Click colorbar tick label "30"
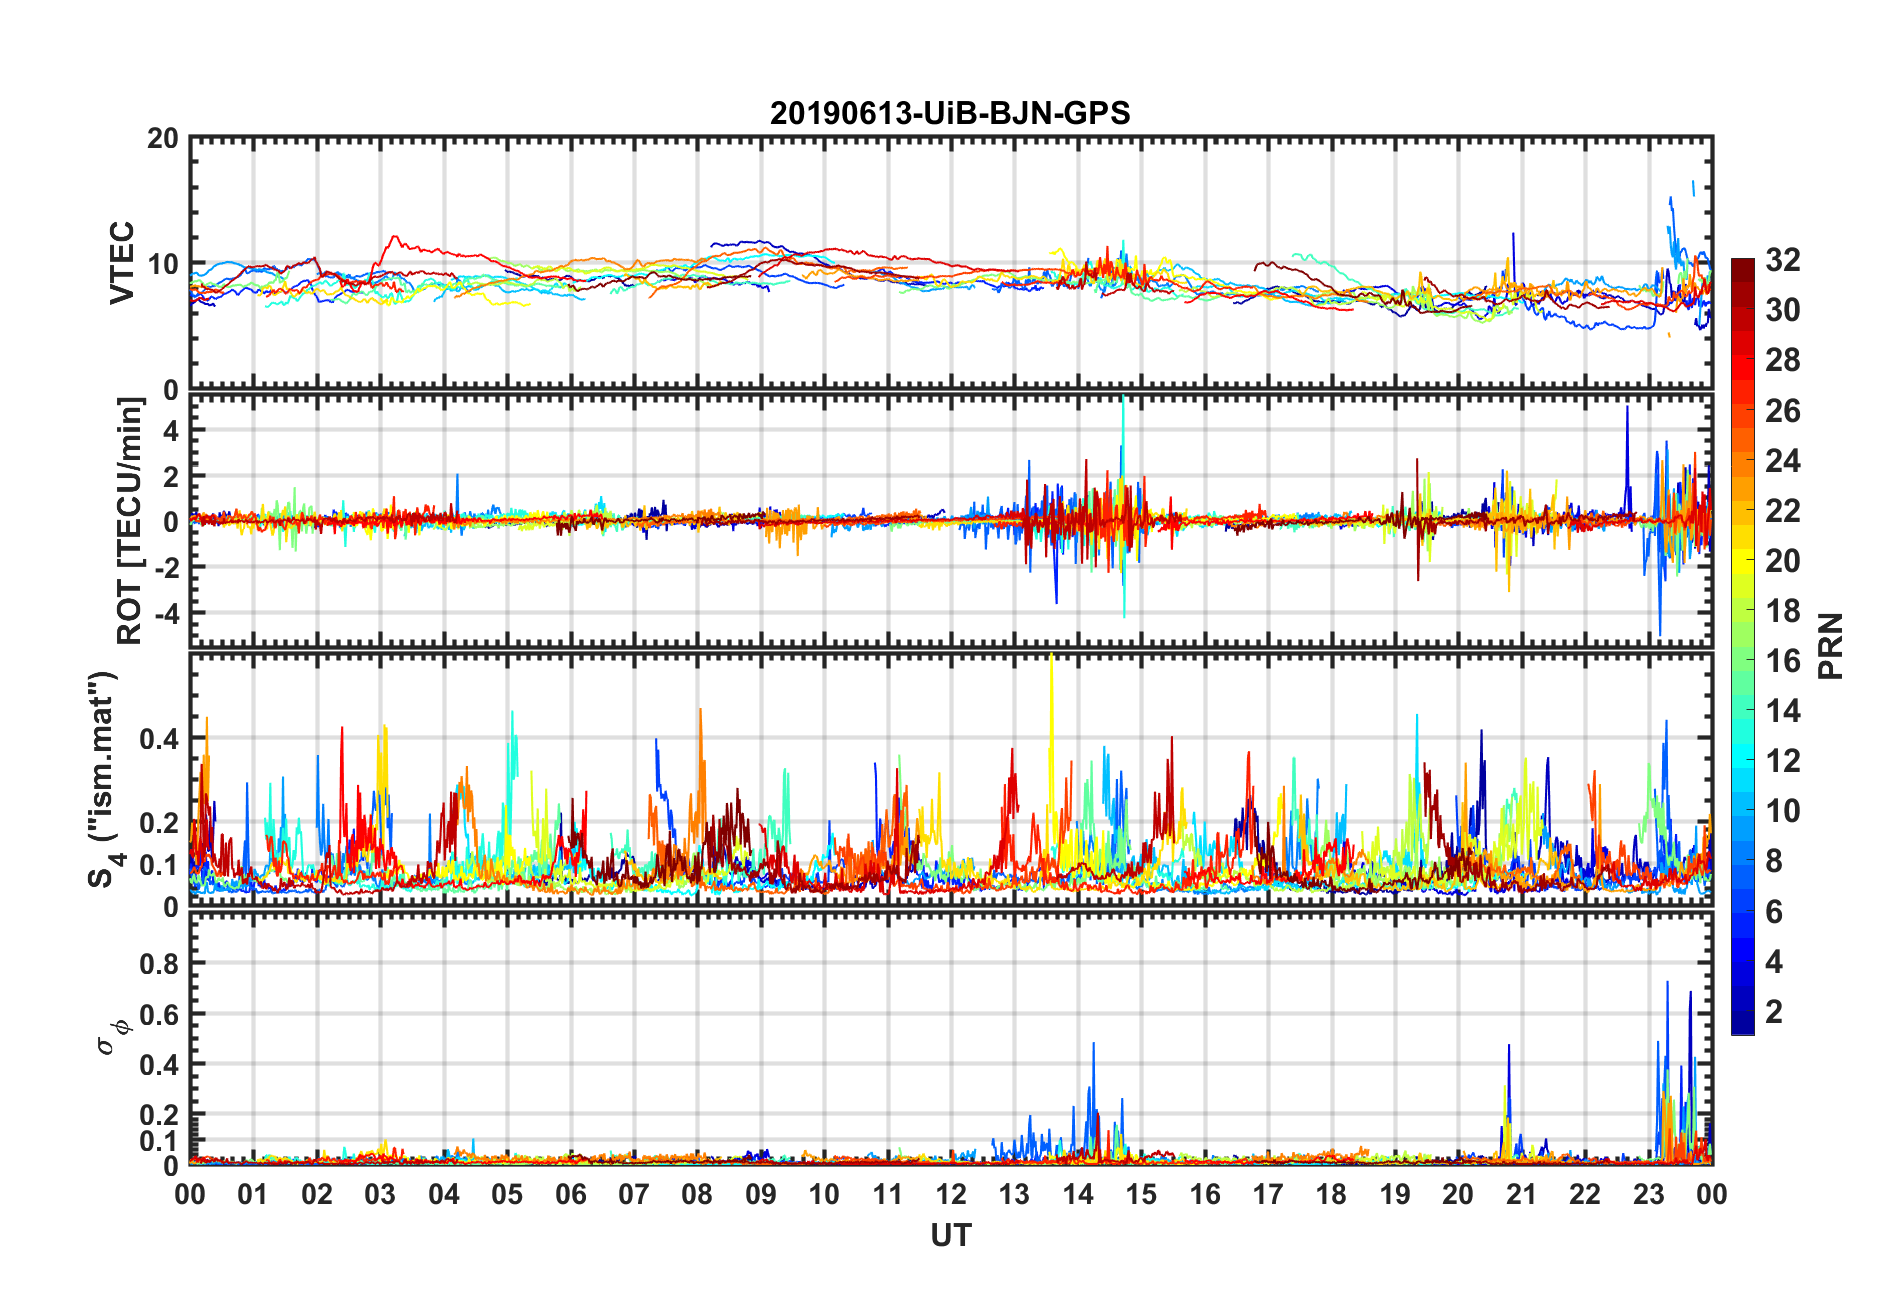This screenshot has height=1292, width=1902. point(1783,310)
